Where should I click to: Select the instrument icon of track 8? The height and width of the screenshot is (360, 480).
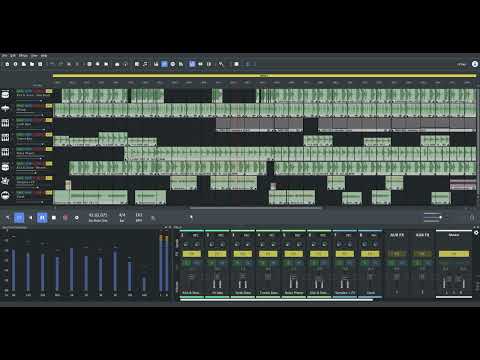(5, 196)
